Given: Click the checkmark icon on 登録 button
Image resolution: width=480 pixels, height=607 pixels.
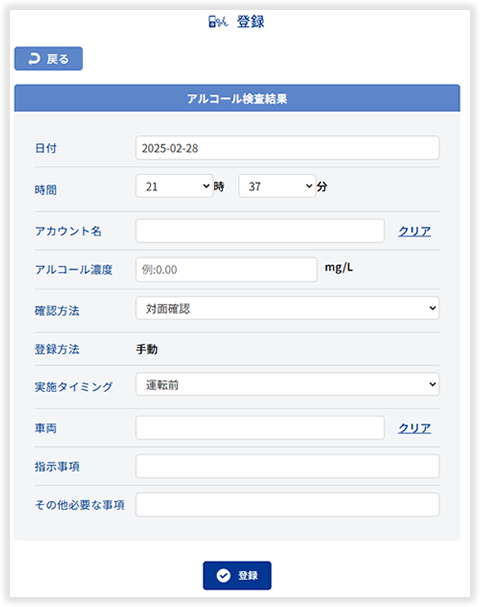Looking at the screenshot, I should 223,576.
